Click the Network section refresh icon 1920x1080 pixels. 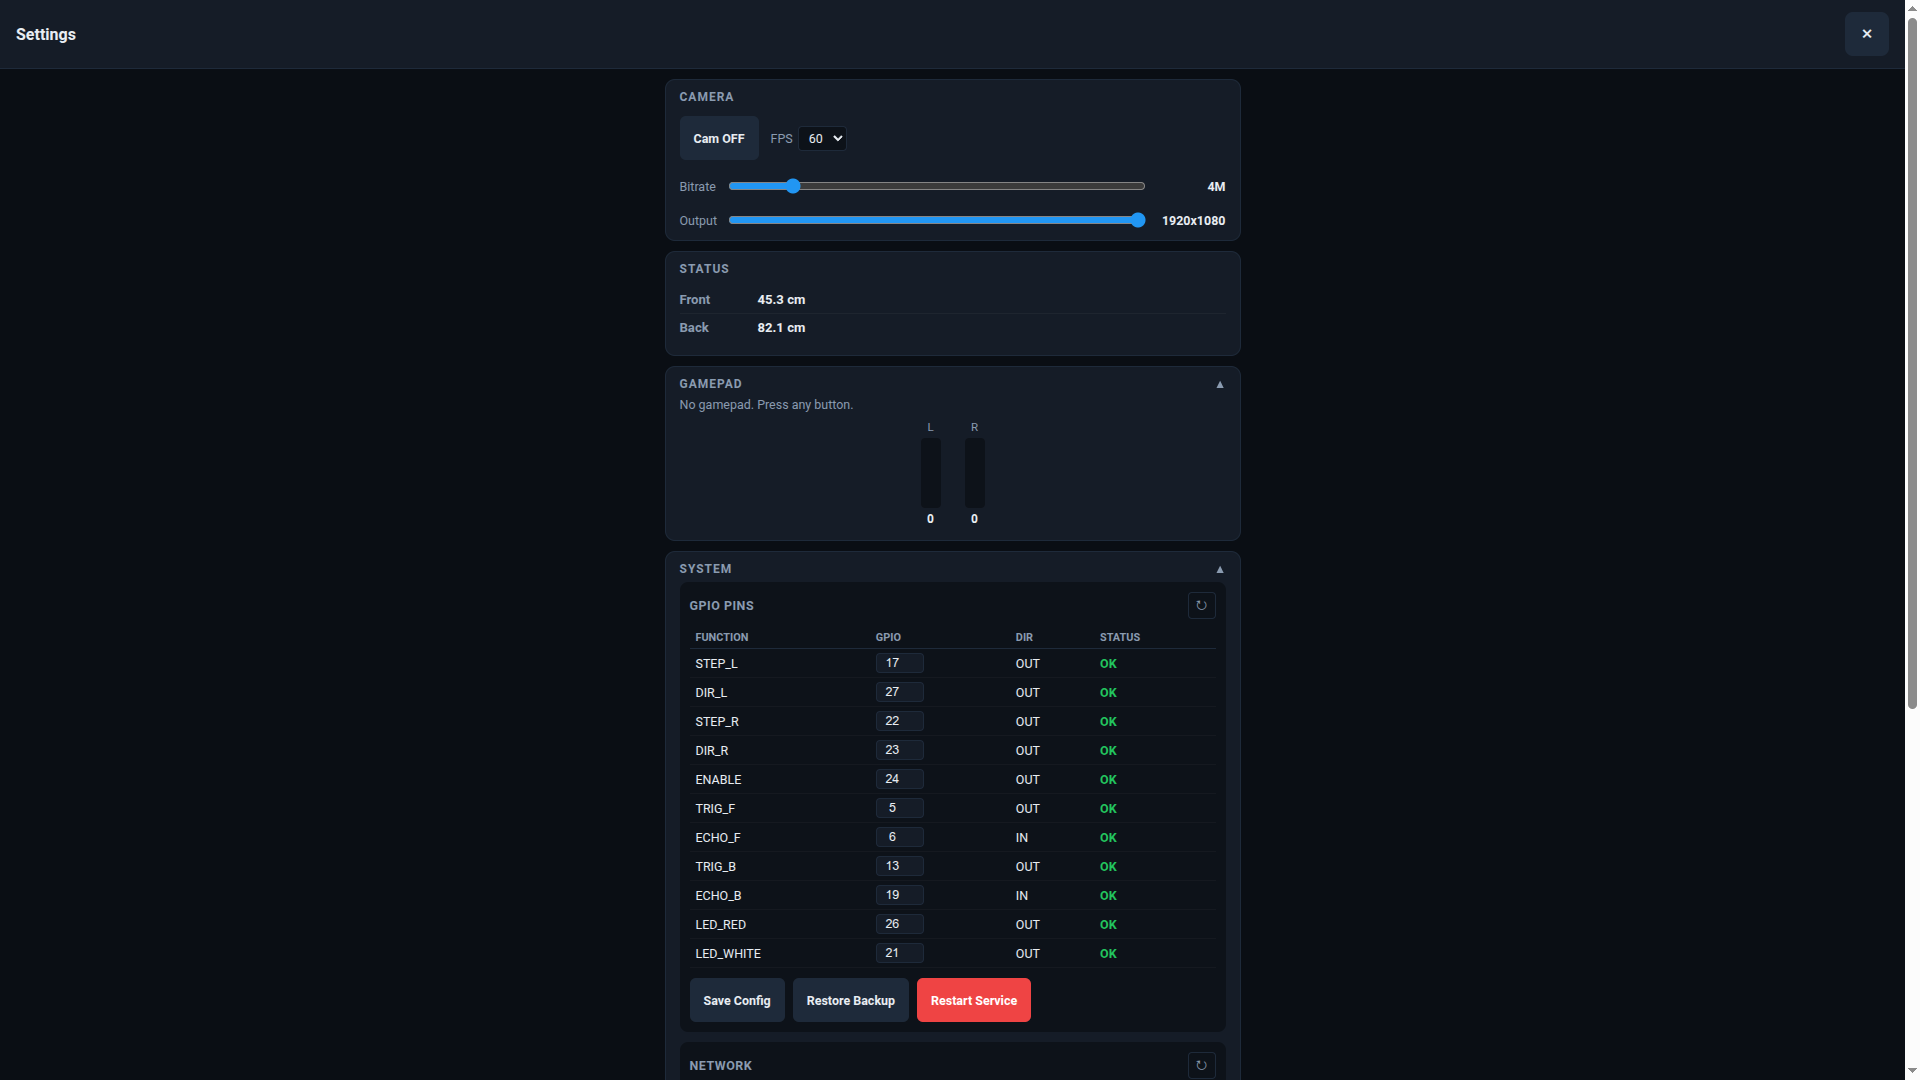pyautogui.click(x=1201, y=1065)
